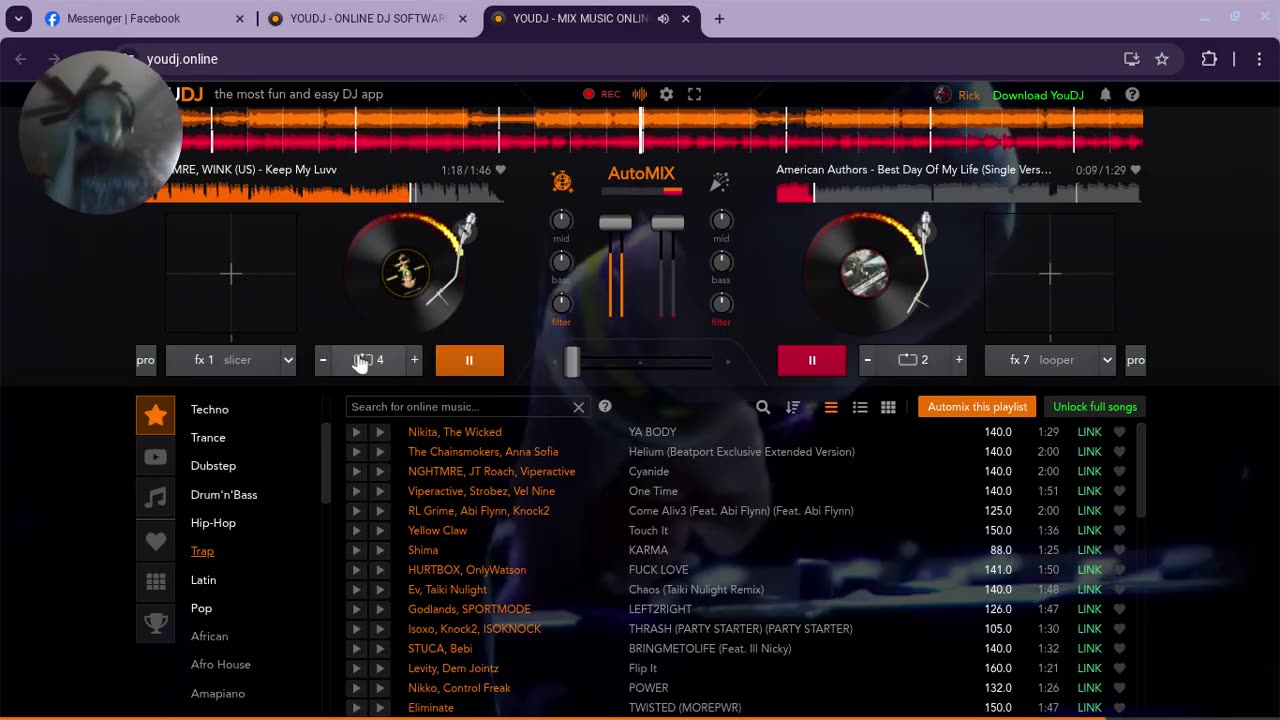Screen dimensions: 1280x720
Task: Clear the search field with the X
Action: (578, 407)
